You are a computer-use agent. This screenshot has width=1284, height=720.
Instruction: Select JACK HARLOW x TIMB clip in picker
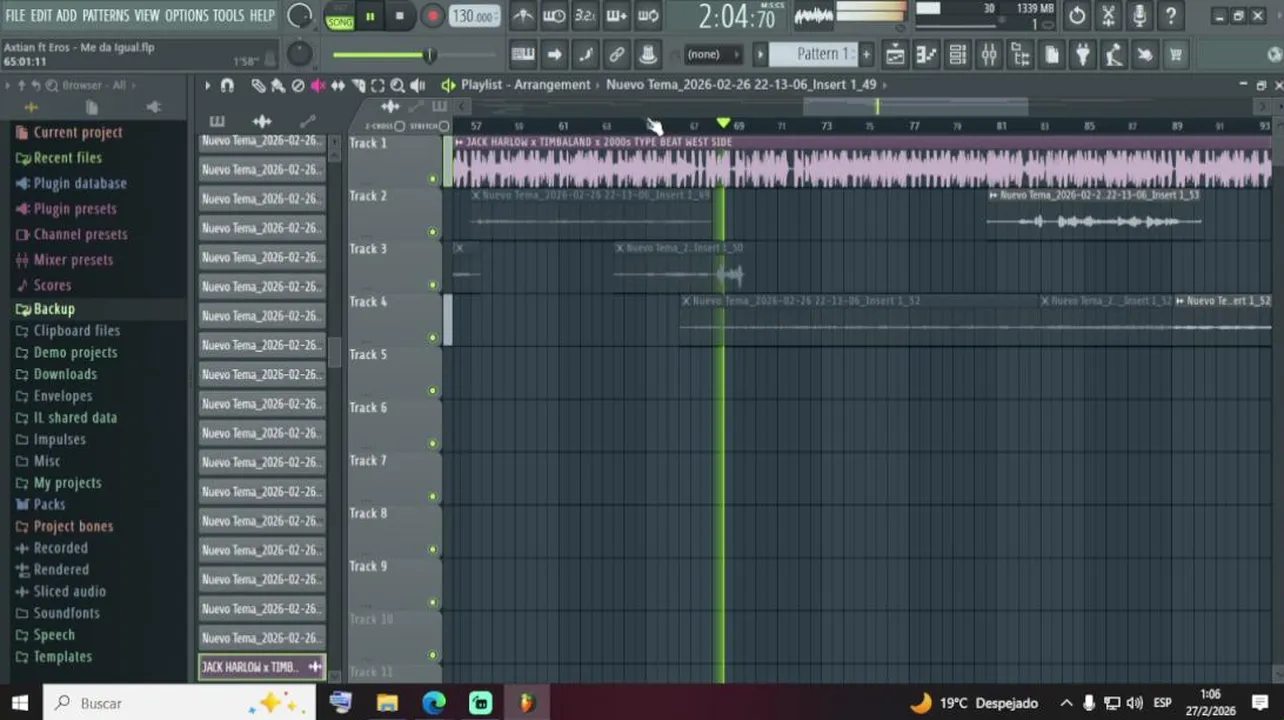tap(262, 667)
